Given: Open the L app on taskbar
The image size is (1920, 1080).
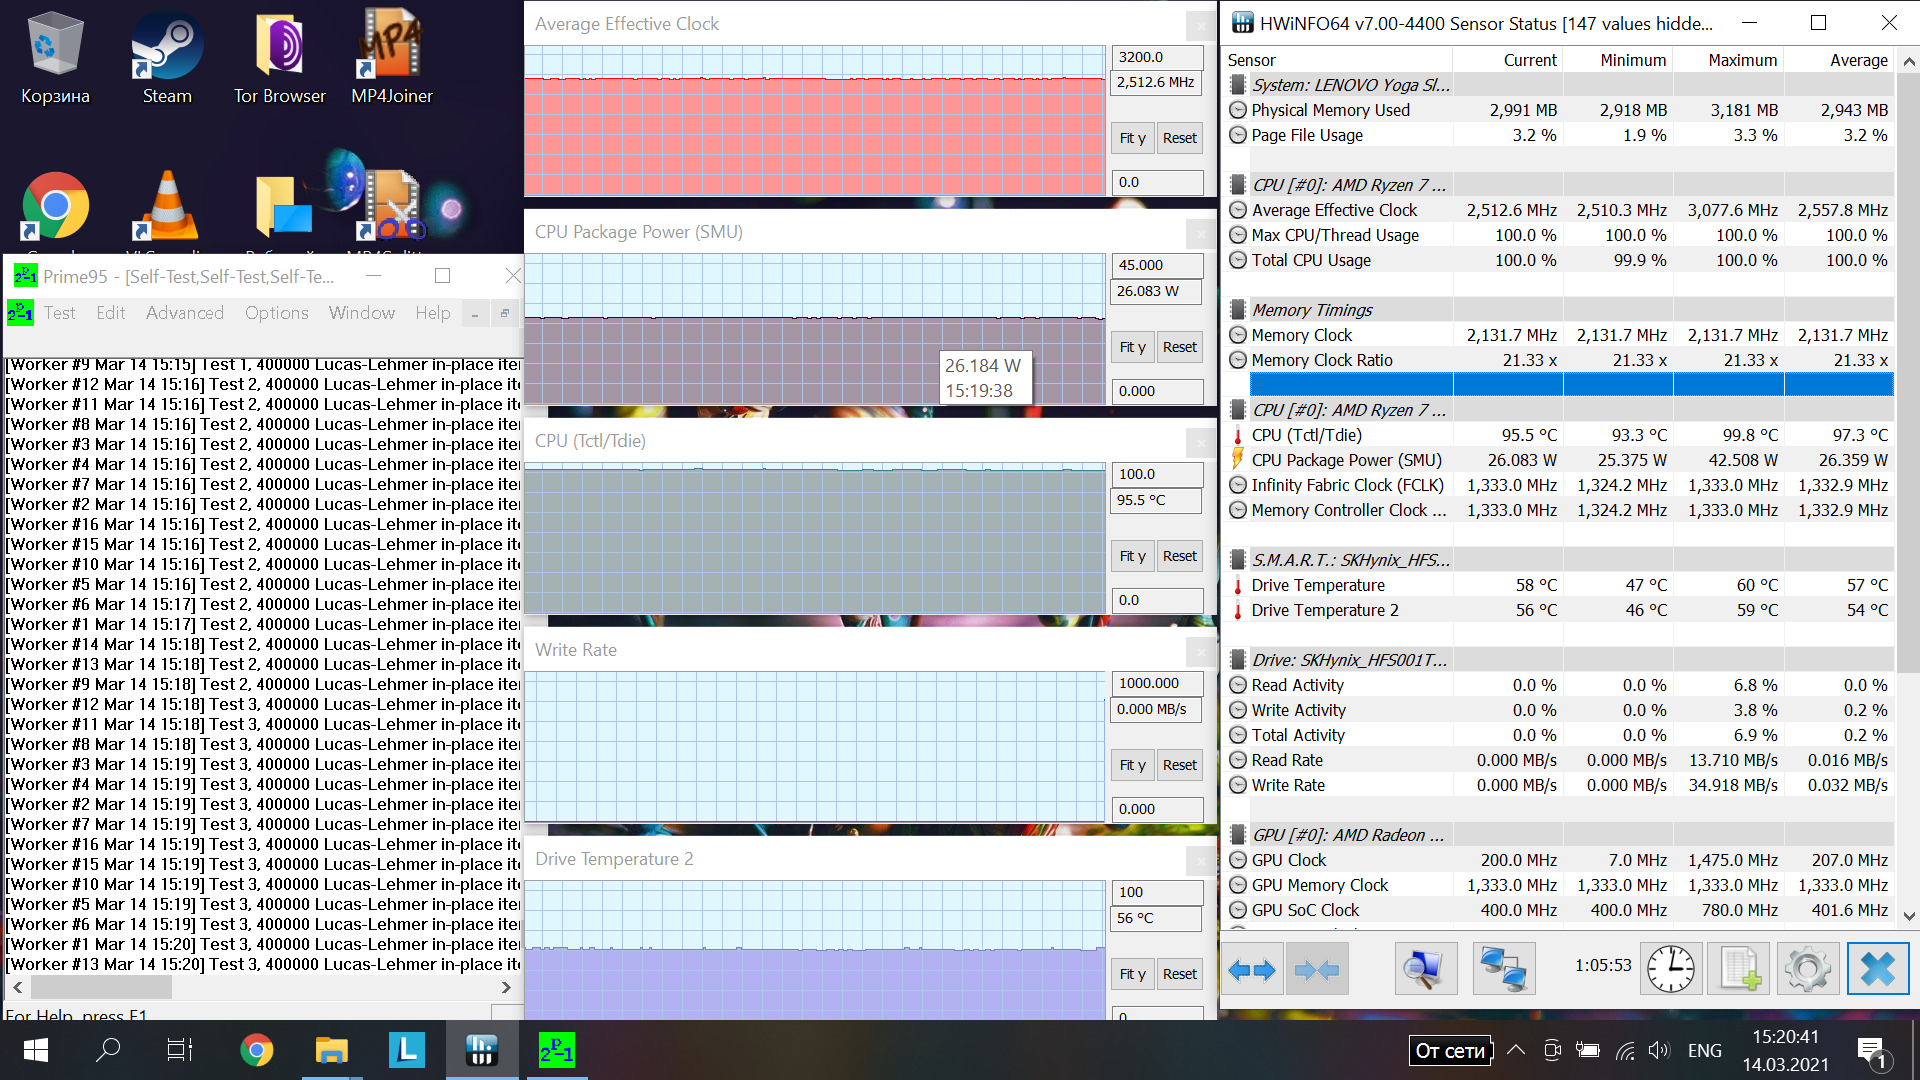Looking at the screenshot, I should point(406,1050).
